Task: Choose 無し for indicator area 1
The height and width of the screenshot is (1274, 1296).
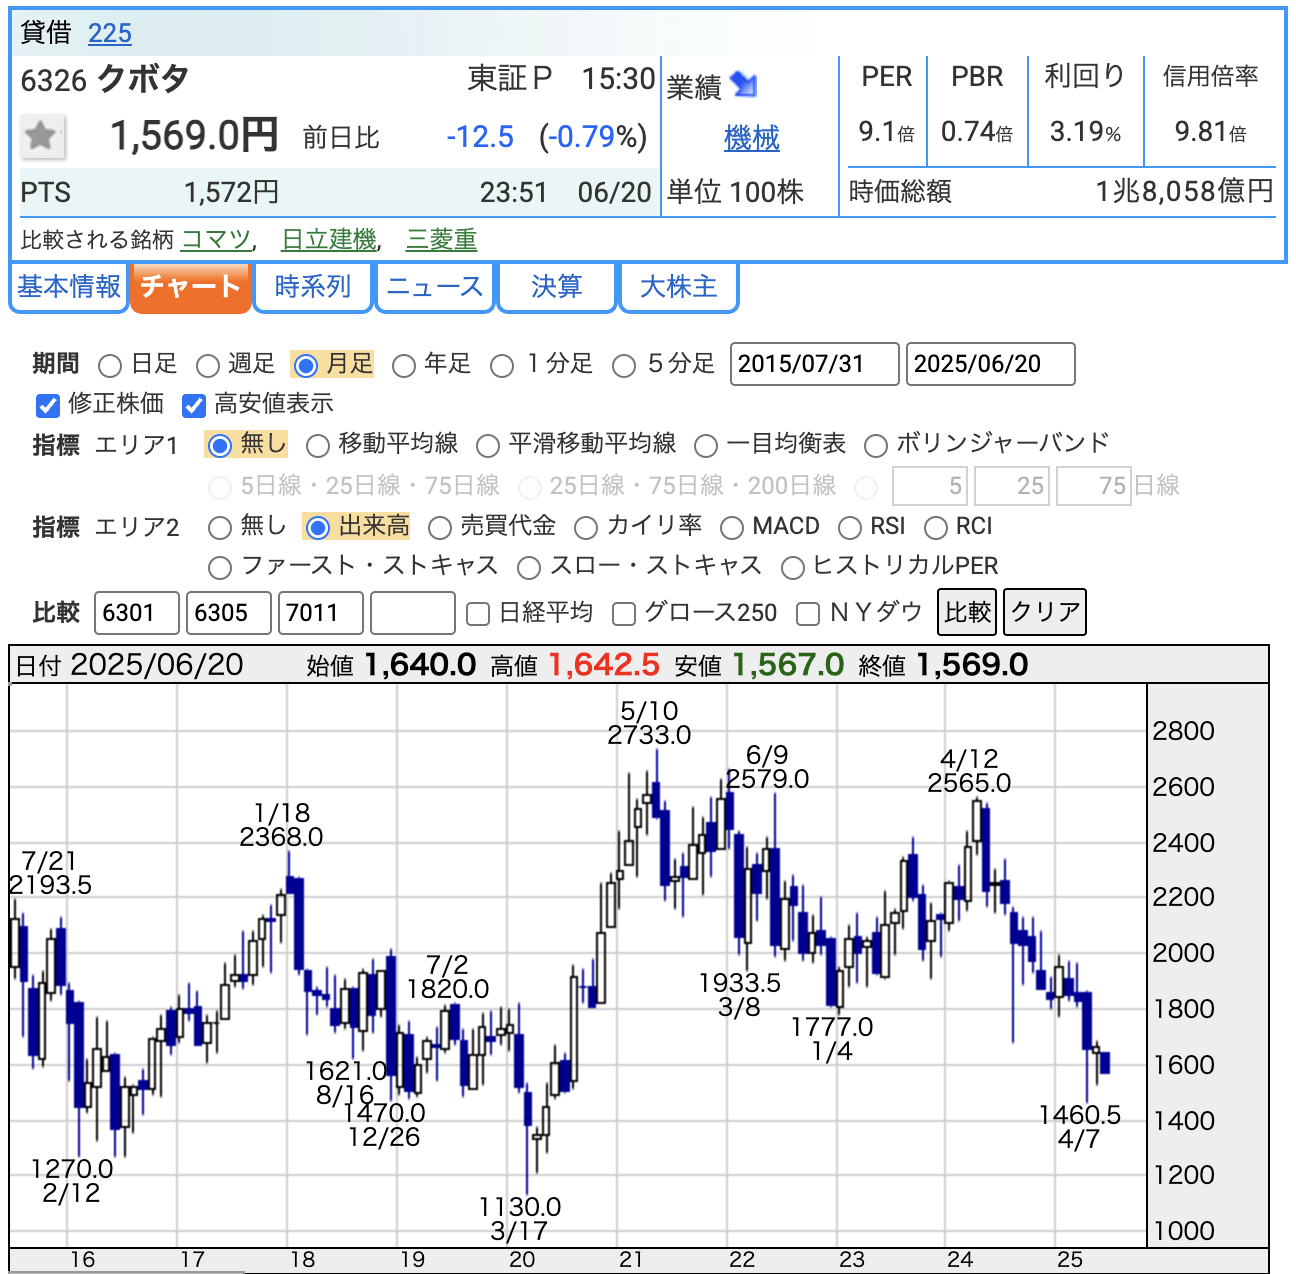Action: [220, 445]
